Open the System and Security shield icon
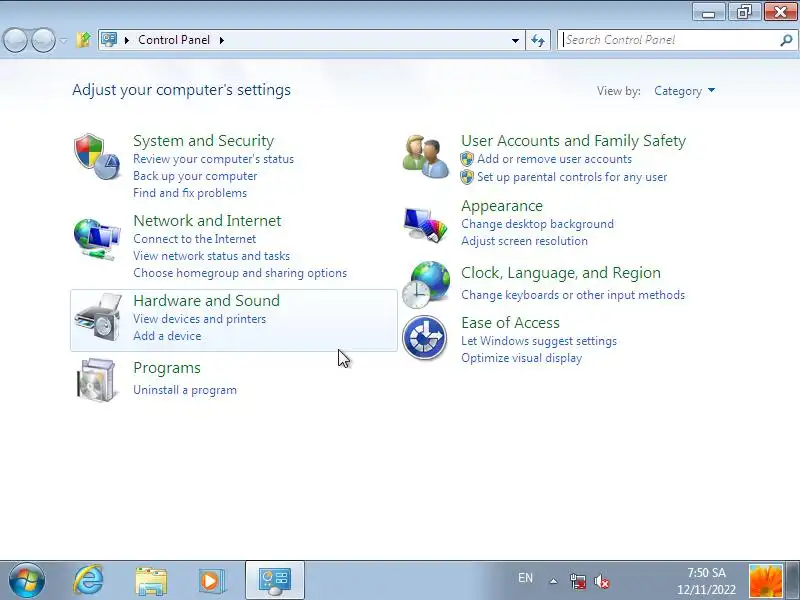The height and width of the screenshot is (600, 800). tap(97, 157)
